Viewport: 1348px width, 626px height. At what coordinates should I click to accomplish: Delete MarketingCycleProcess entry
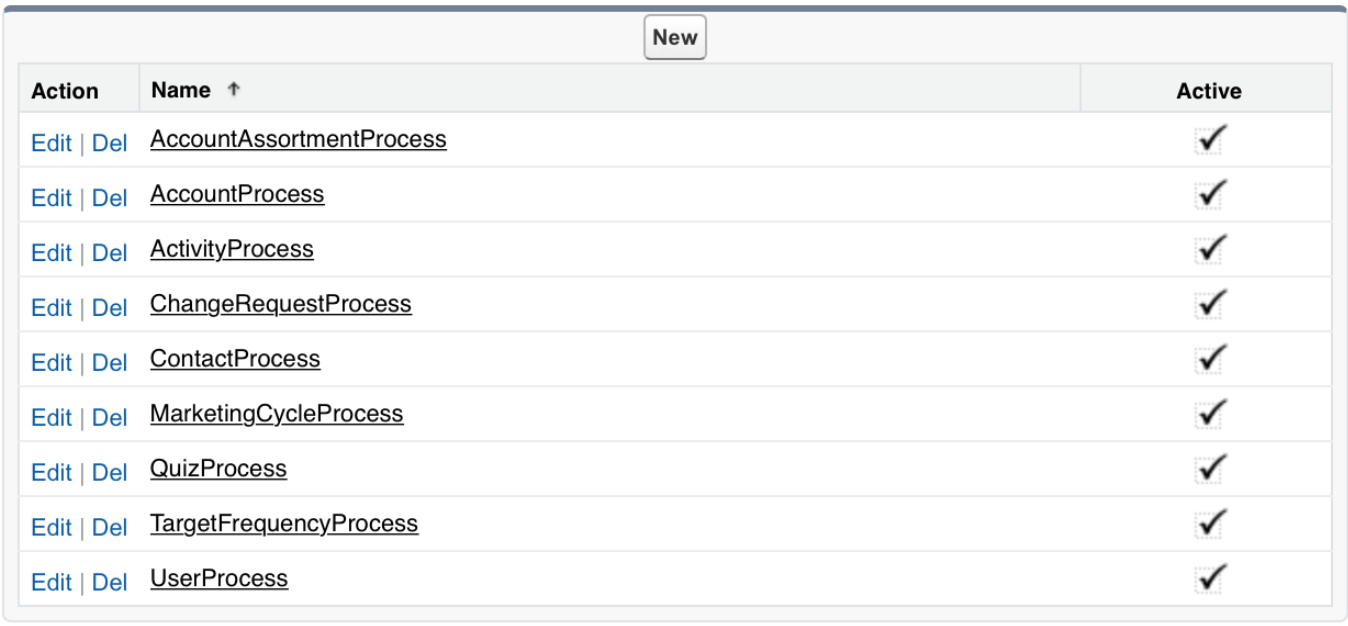(109, 418)
